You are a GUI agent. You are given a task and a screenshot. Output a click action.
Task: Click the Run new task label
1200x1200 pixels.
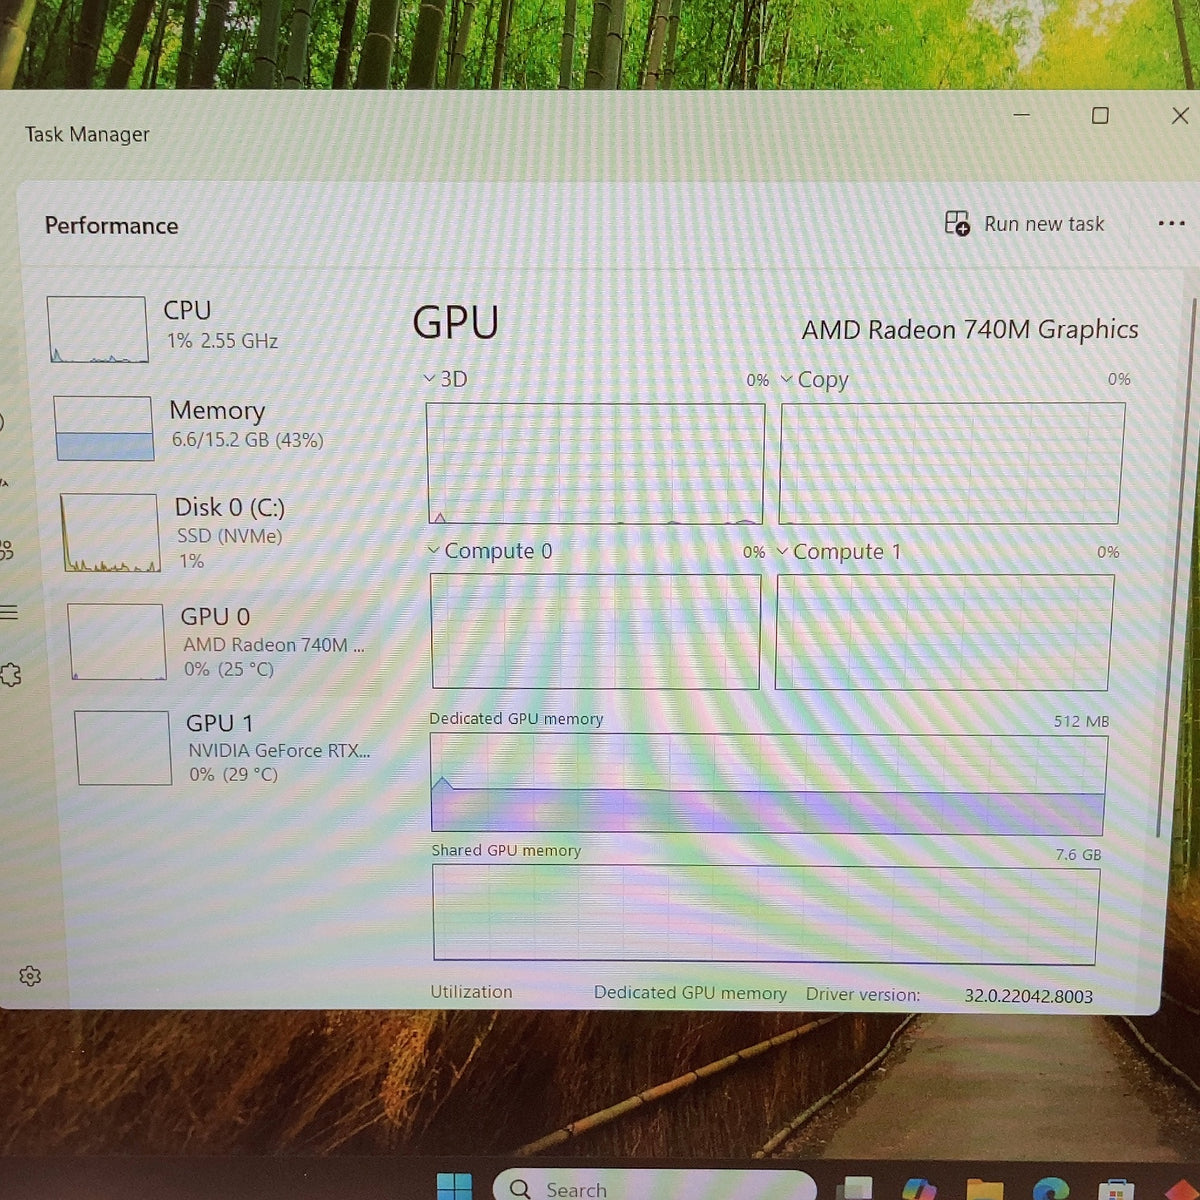tap(1044, 224)
